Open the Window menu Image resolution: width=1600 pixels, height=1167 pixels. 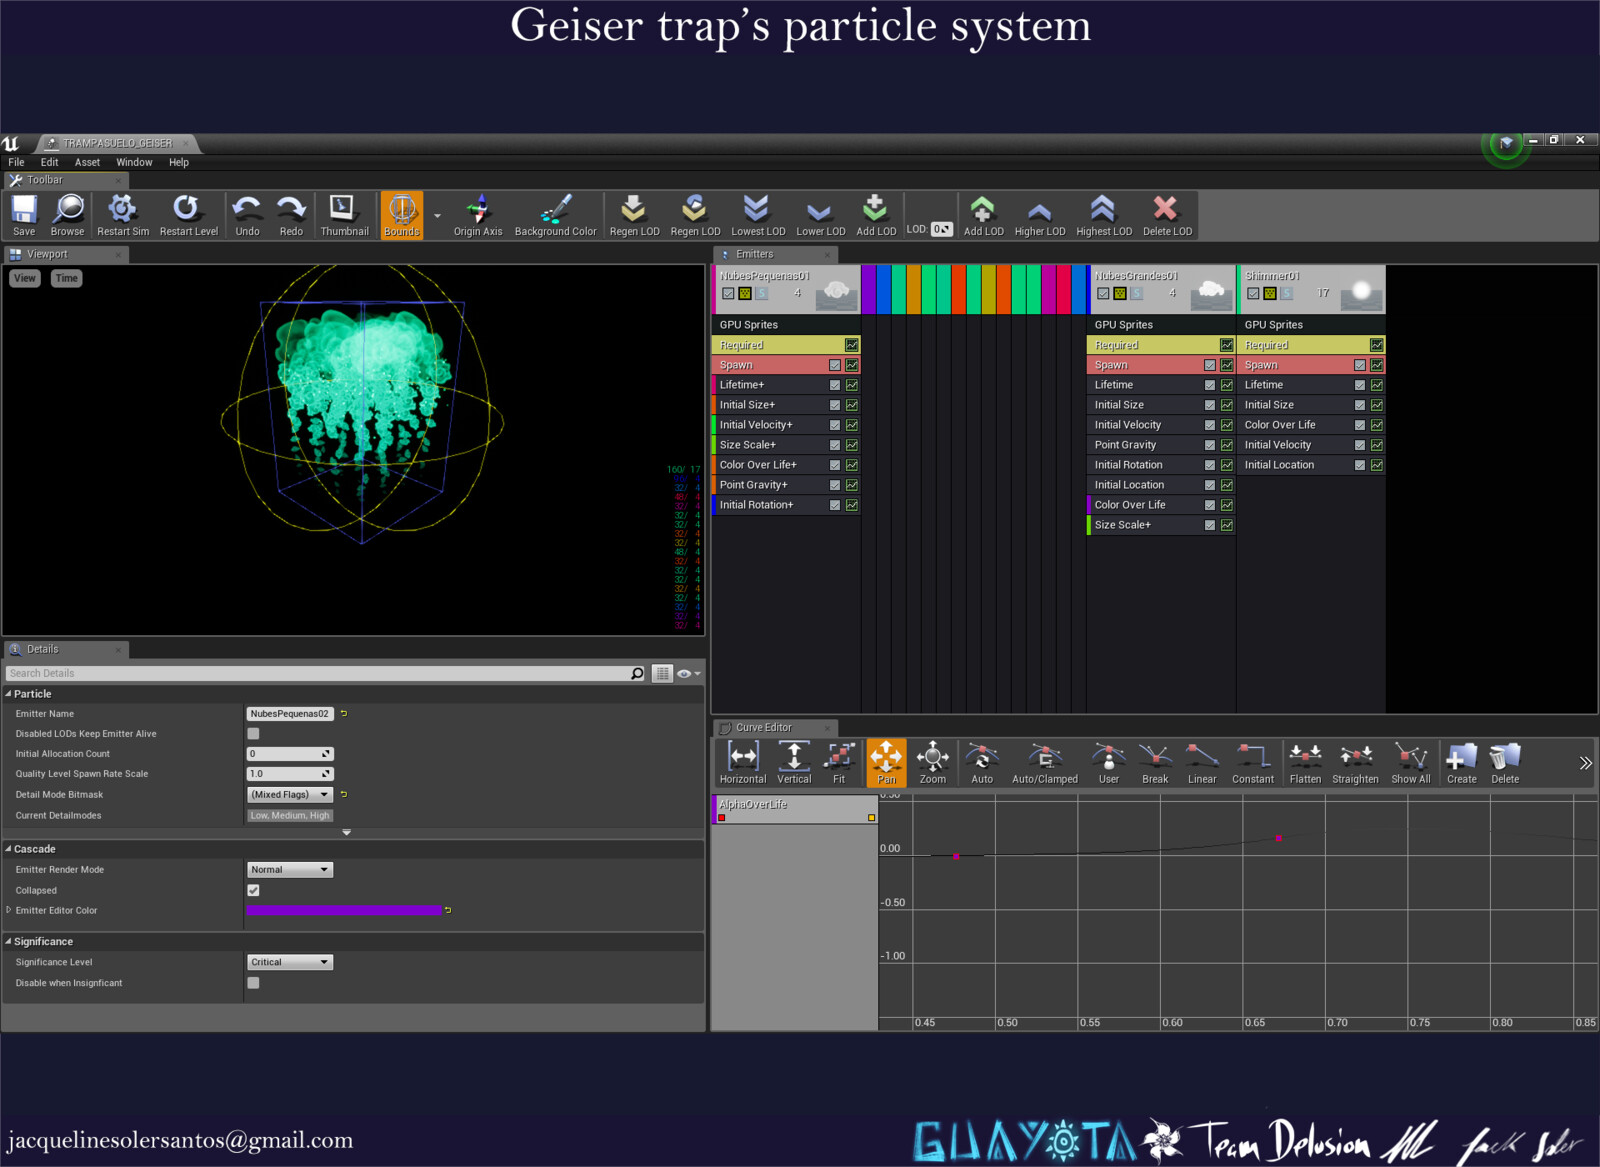click(x=134, y=161)
